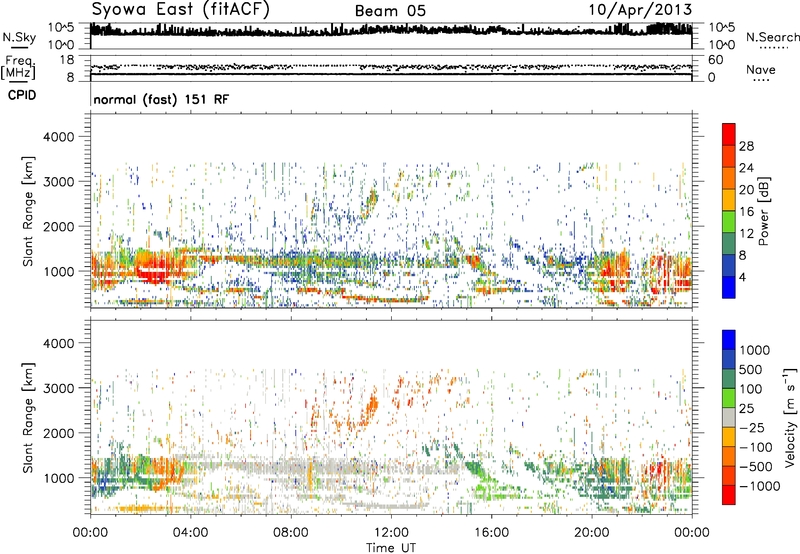Click the '-1000' tick on Velocity colorbar

coord(759,486)
